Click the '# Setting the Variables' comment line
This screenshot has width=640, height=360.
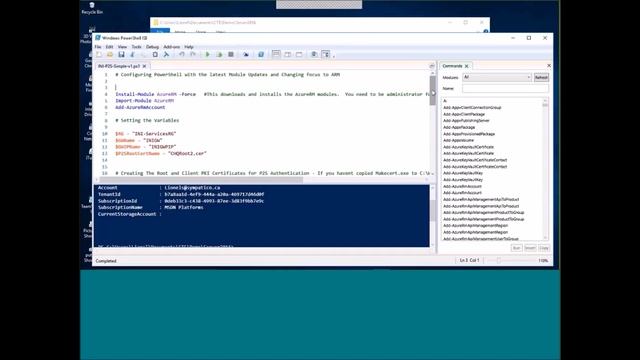(x=147, y=120)
